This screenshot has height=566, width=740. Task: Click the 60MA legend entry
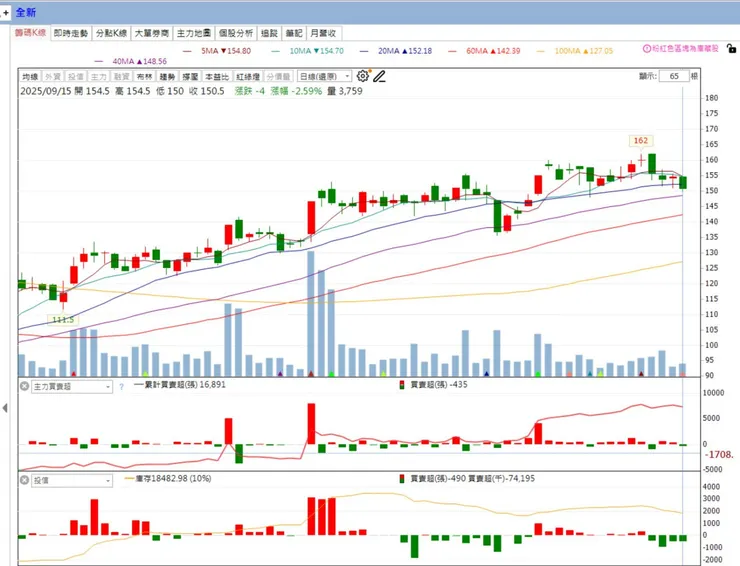[484, 51]
